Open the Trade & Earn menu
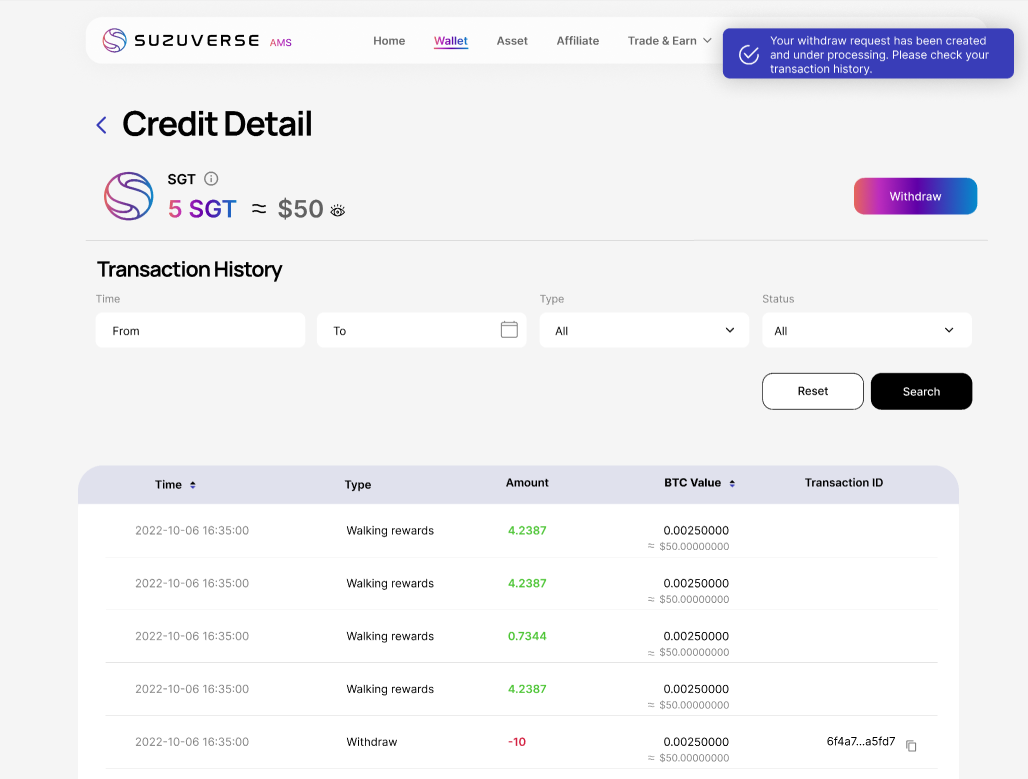The image size is (1028, 779). click(x=669, y=41)
